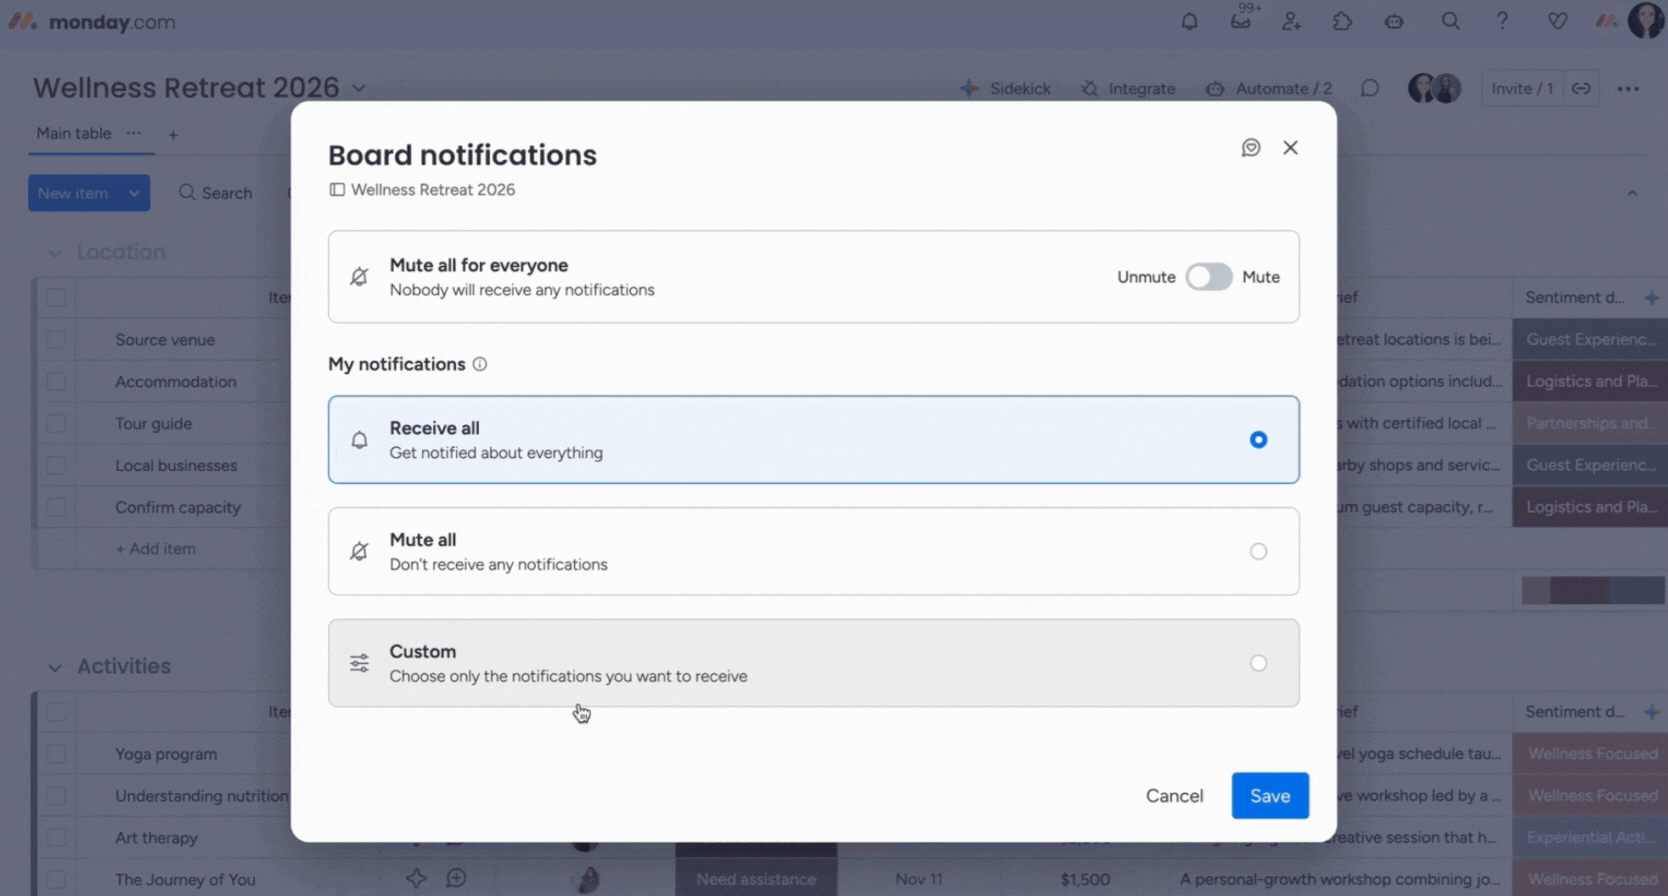1668x896 pixels.
Task: Switch to the Main table tab
Action: tap(74, 133)
